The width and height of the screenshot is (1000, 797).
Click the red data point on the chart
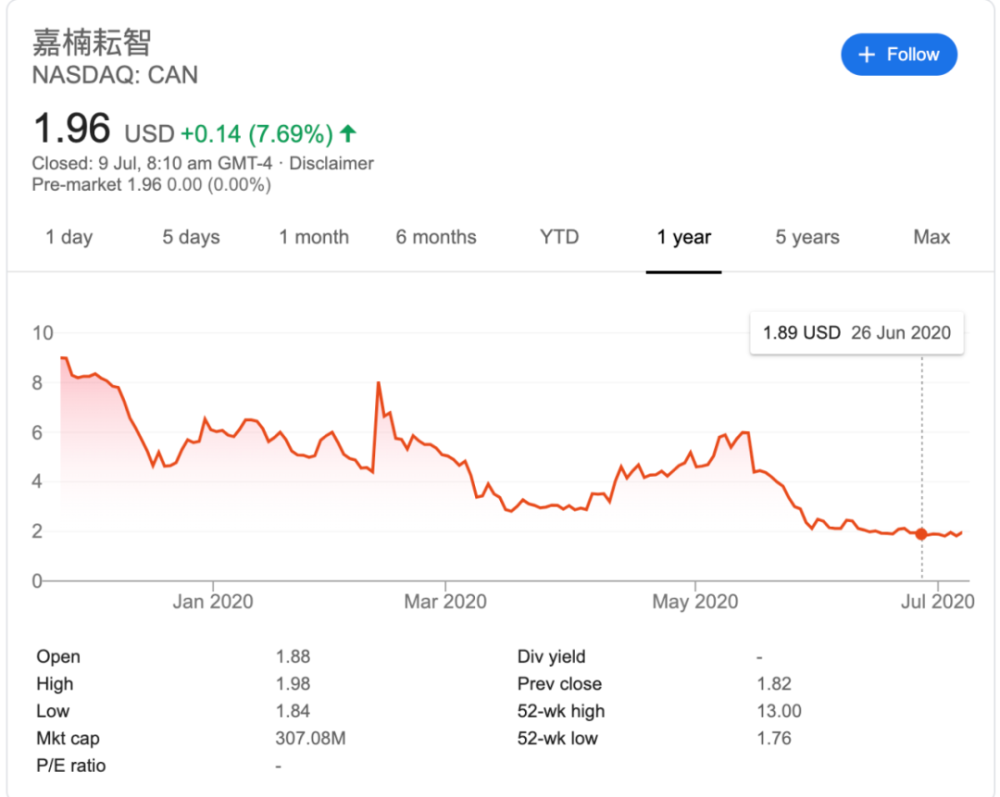921,534
